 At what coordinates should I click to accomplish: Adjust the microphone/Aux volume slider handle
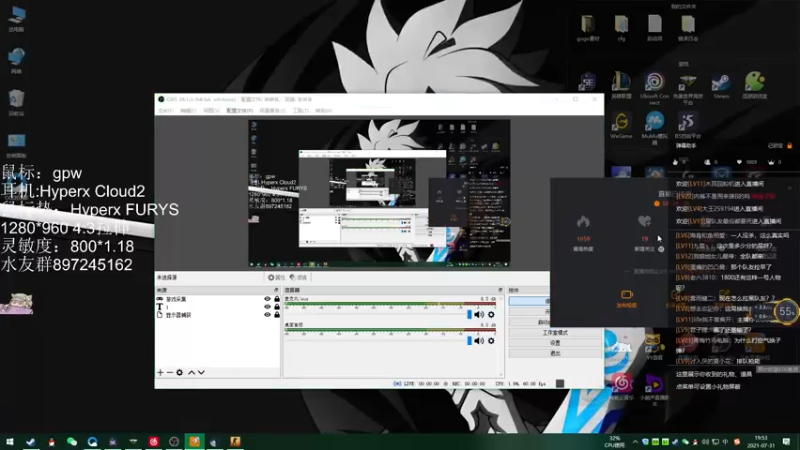(469, 314)
